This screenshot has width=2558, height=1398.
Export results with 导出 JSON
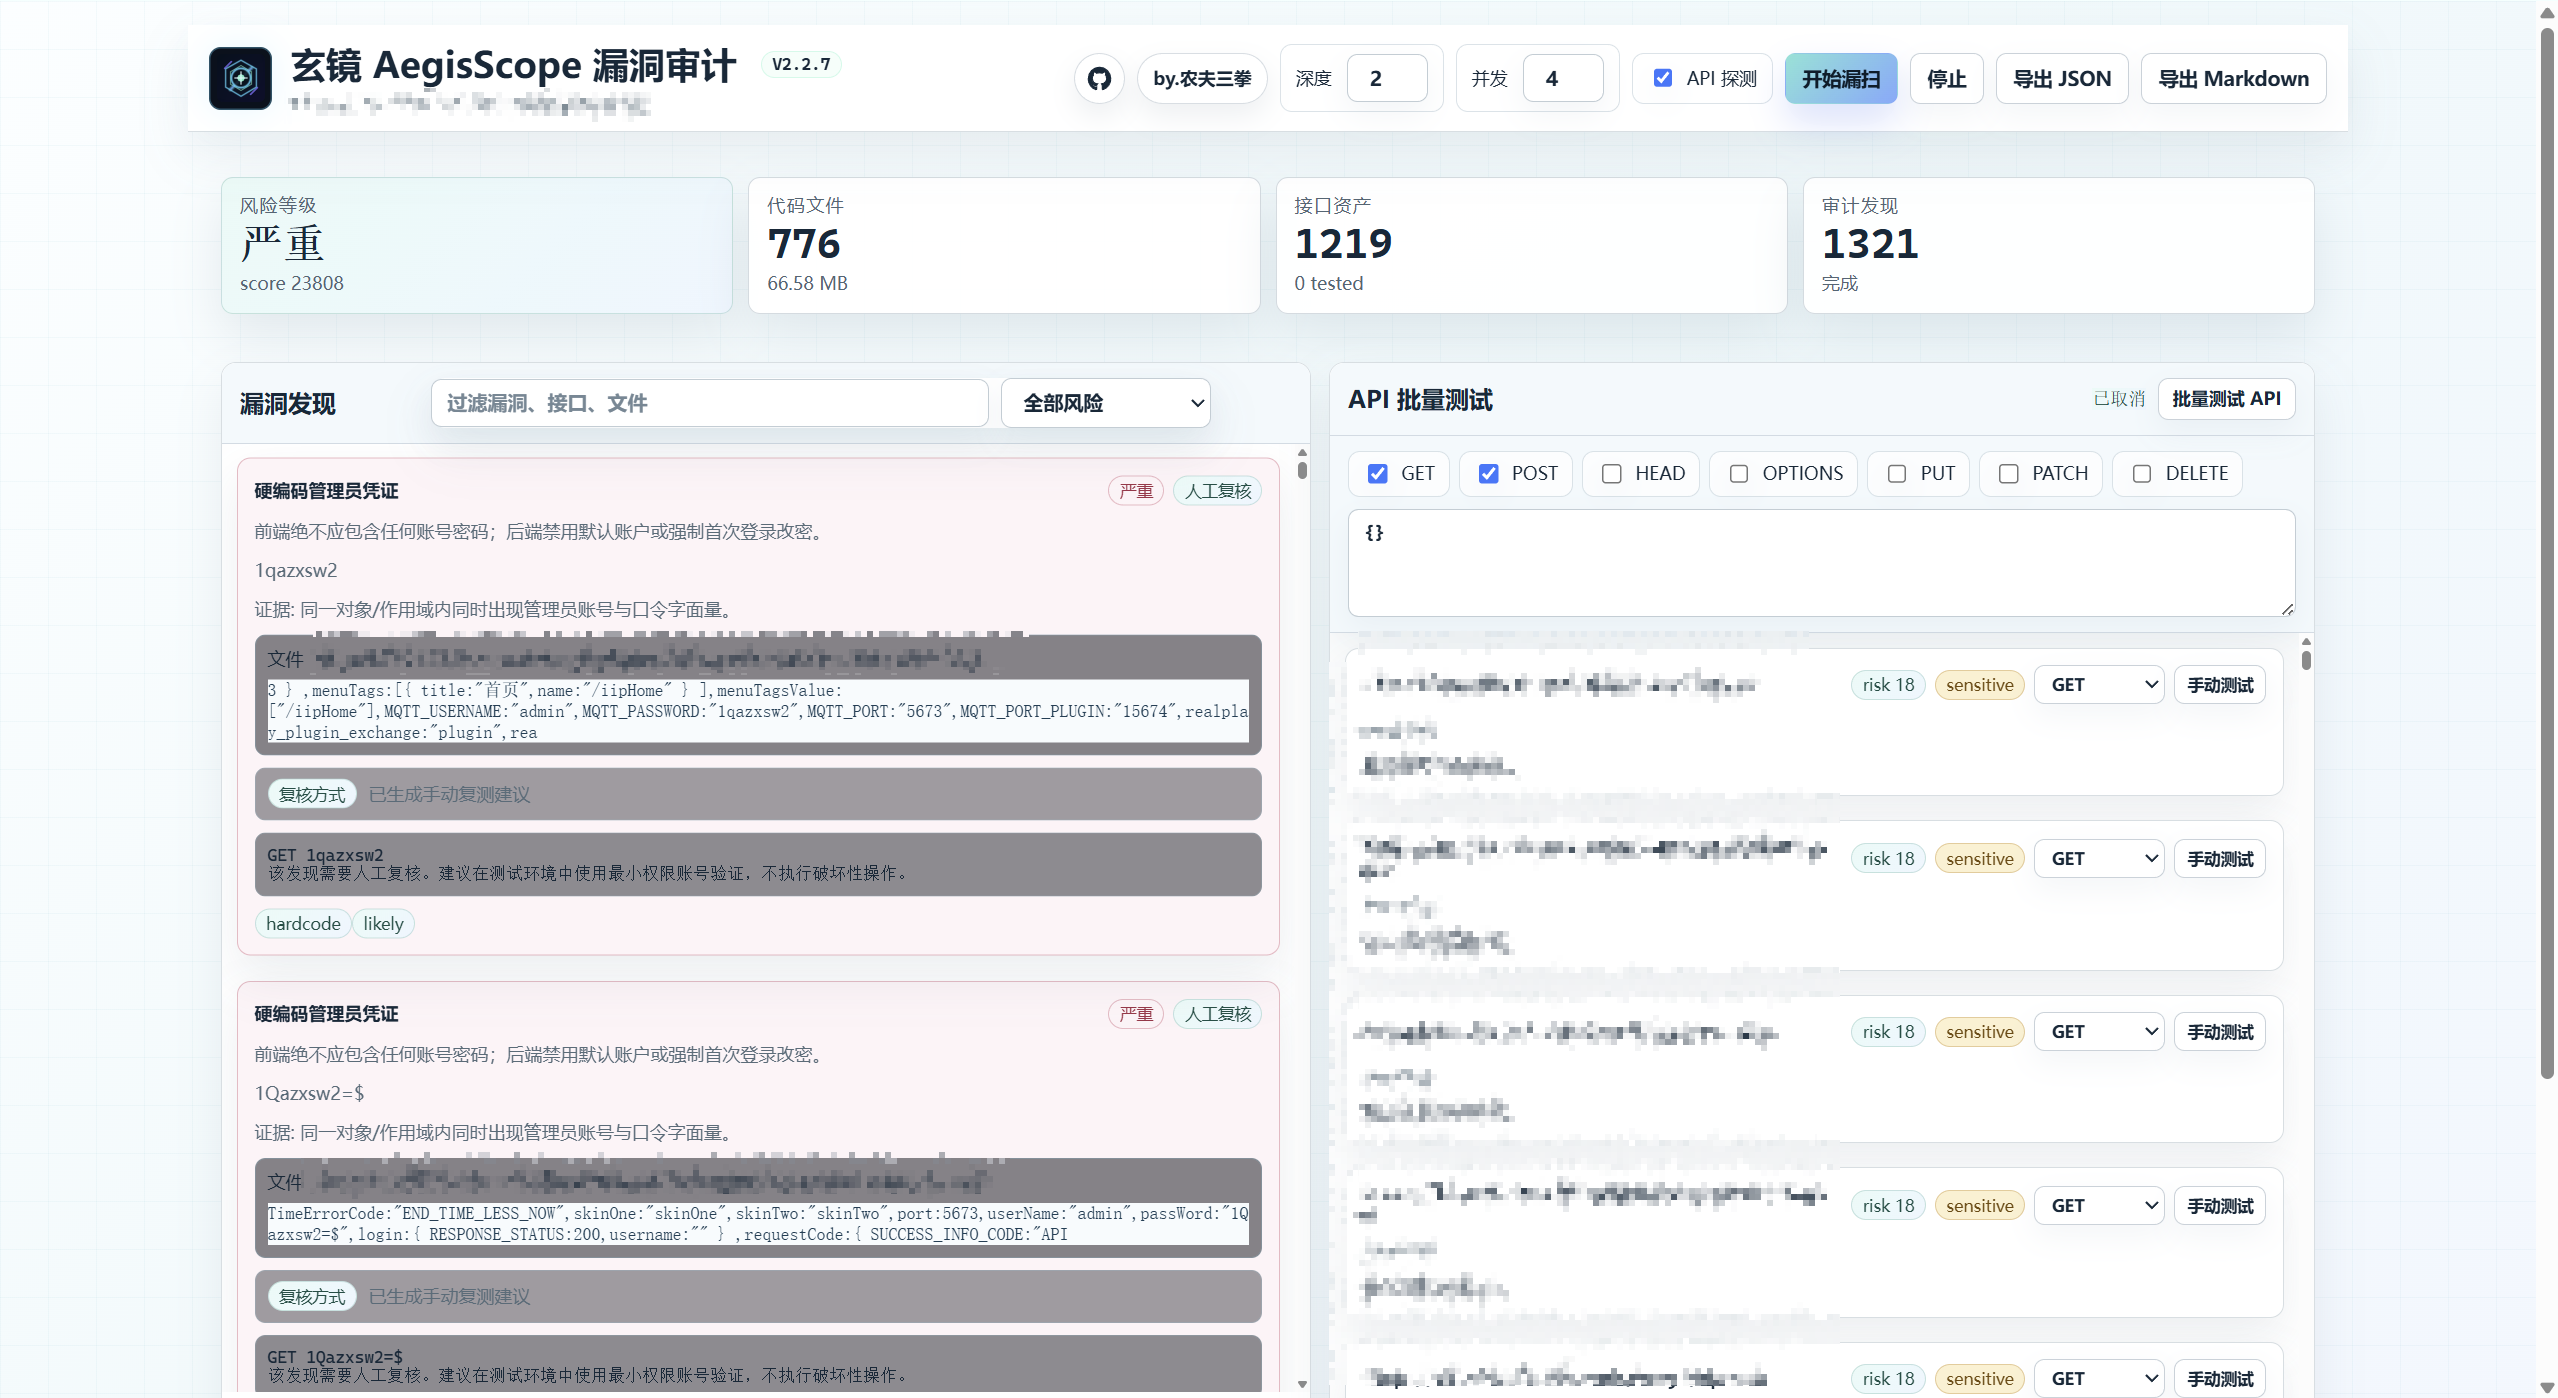(2061, 79)
